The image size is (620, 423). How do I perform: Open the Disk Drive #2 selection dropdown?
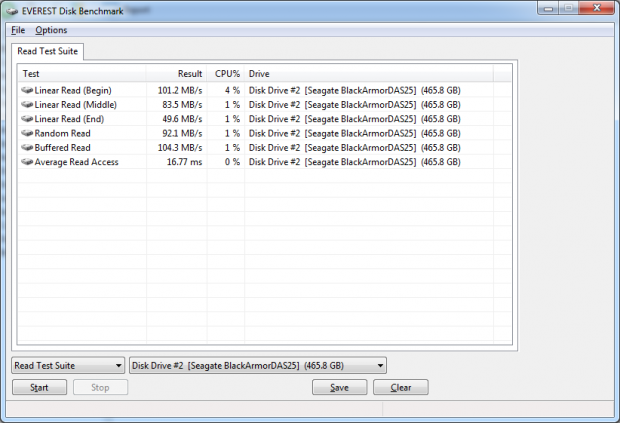point(258,366)
